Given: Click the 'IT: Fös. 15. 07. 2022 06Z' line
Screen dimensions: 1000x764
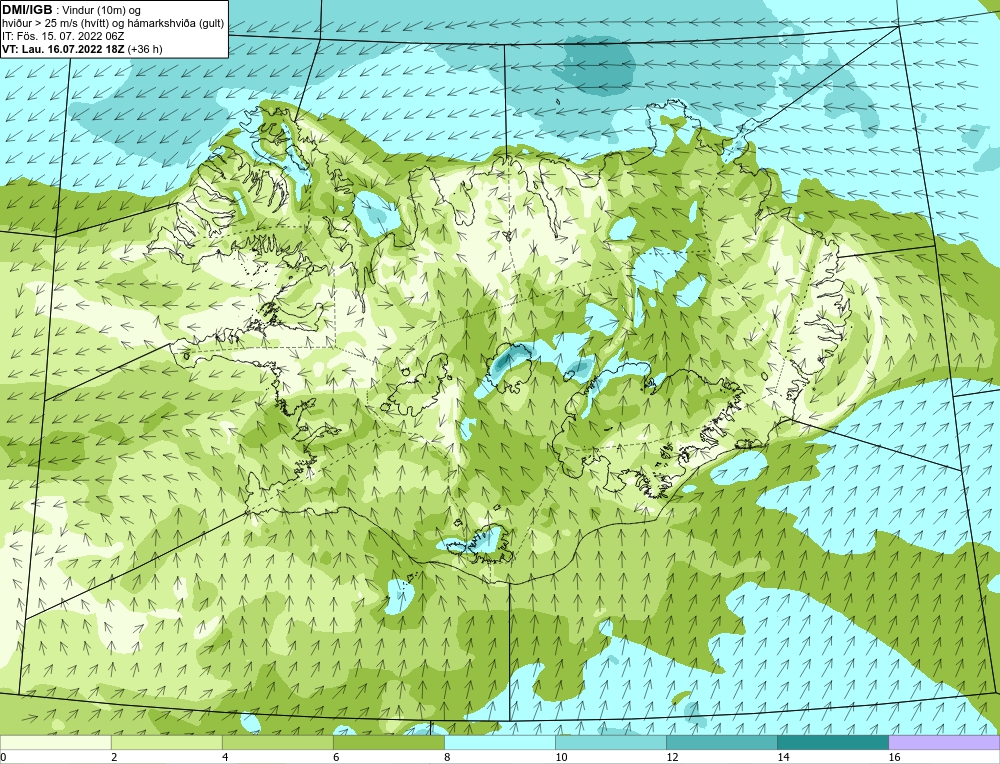Looking at the screenshot, I should point(63,36).
